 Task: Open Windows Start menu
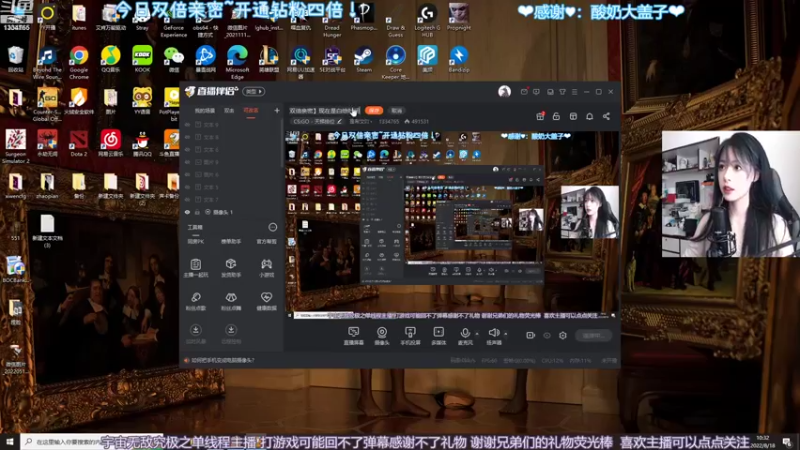tap(10, 441)
